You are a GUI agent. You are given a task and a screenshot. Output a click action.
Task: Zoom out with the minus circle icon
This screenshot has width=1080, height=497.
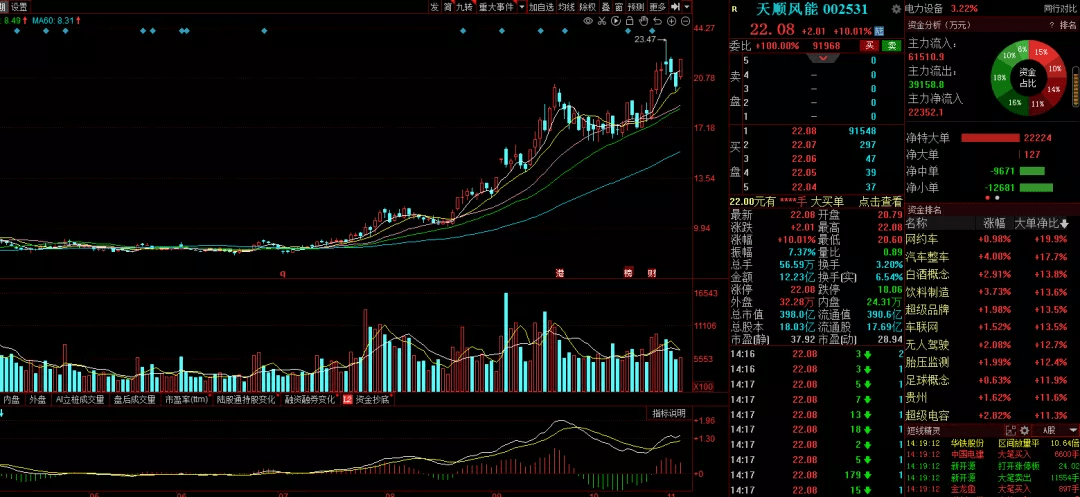click(x=685, y=21)
